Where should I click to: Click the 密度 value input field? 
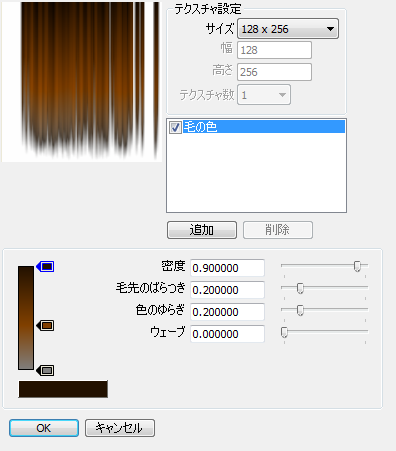coord(227,268)
